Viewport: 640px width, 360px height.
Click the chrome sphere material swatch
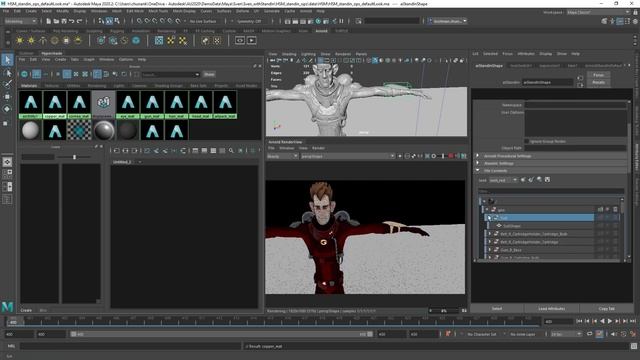coord(104,131)
